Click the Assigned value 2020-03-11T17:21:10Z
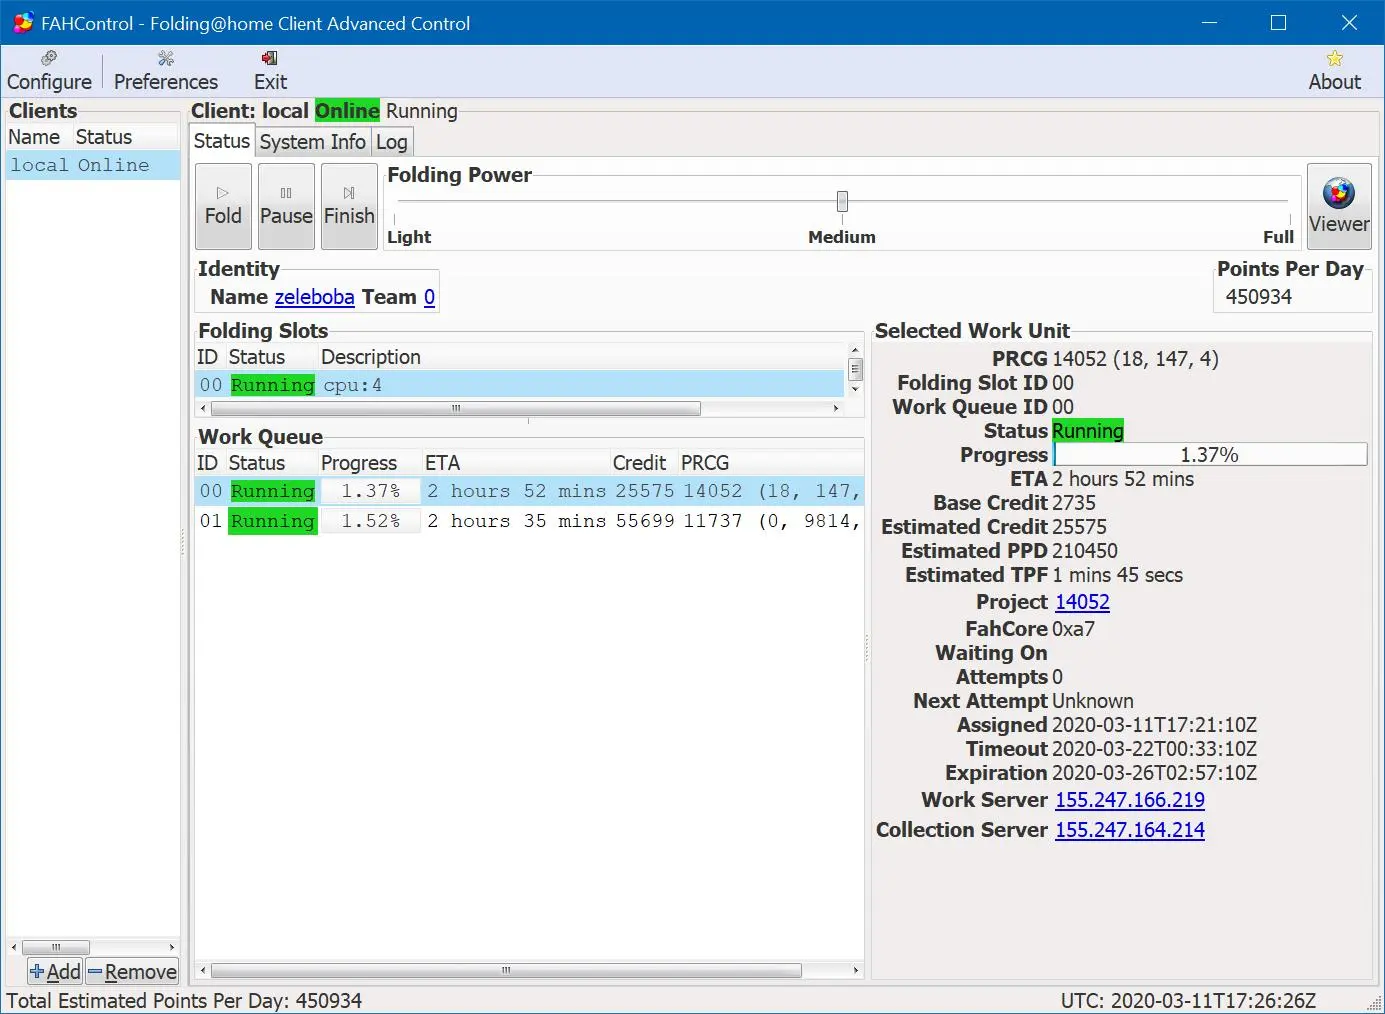 tap(1155, 725)
